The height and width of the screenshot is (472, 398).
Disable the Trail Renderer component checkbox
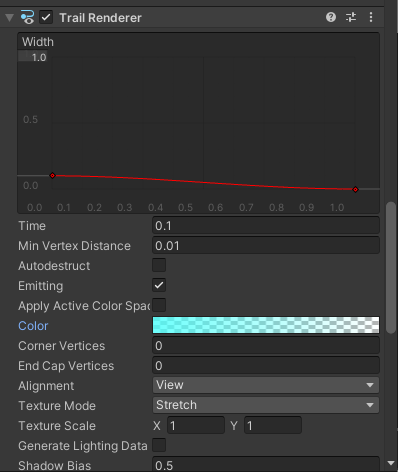(46, 17)
